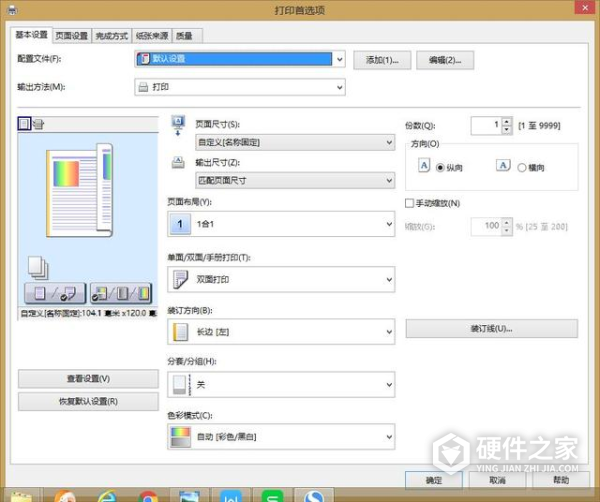Select the 纵向 portrait orientation radio
Viewport: 600px width, 502px height.
(x=440, y=168)
